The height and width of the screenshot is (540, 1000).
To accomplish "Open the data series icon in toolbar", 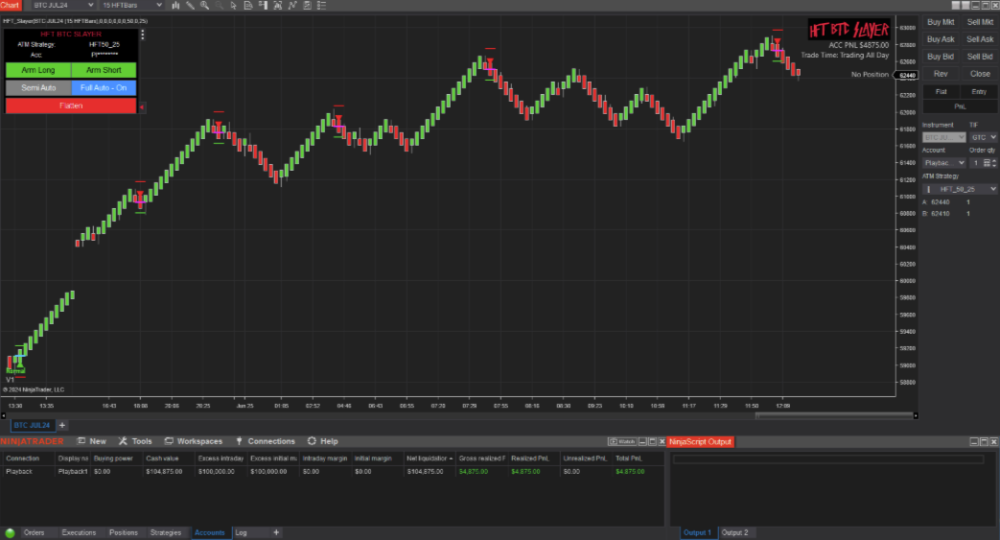I will (277, 5).
